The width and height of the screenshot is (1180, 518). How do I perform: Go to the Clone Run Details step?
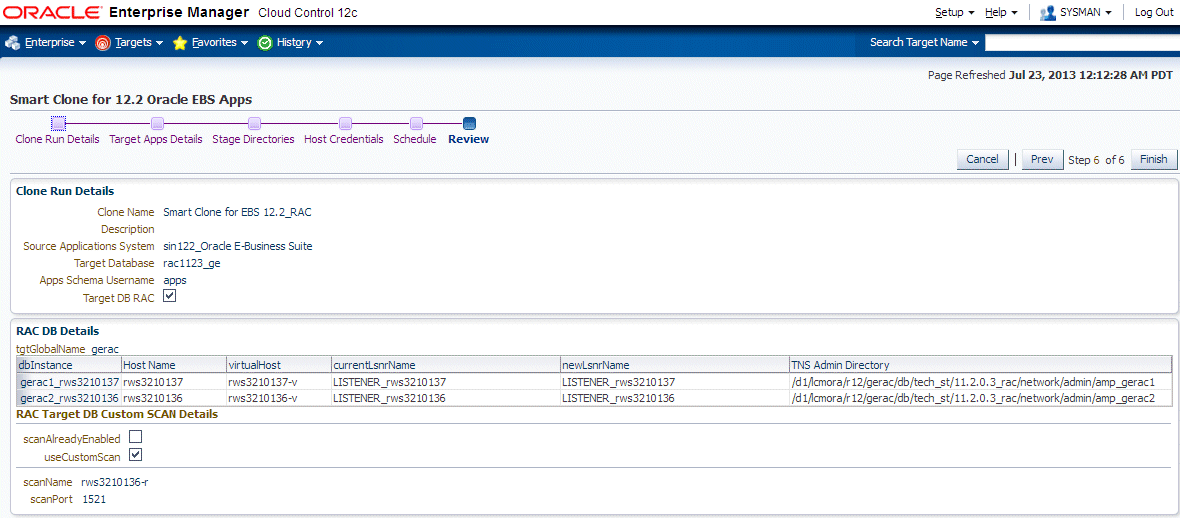[x=57, y=139]
